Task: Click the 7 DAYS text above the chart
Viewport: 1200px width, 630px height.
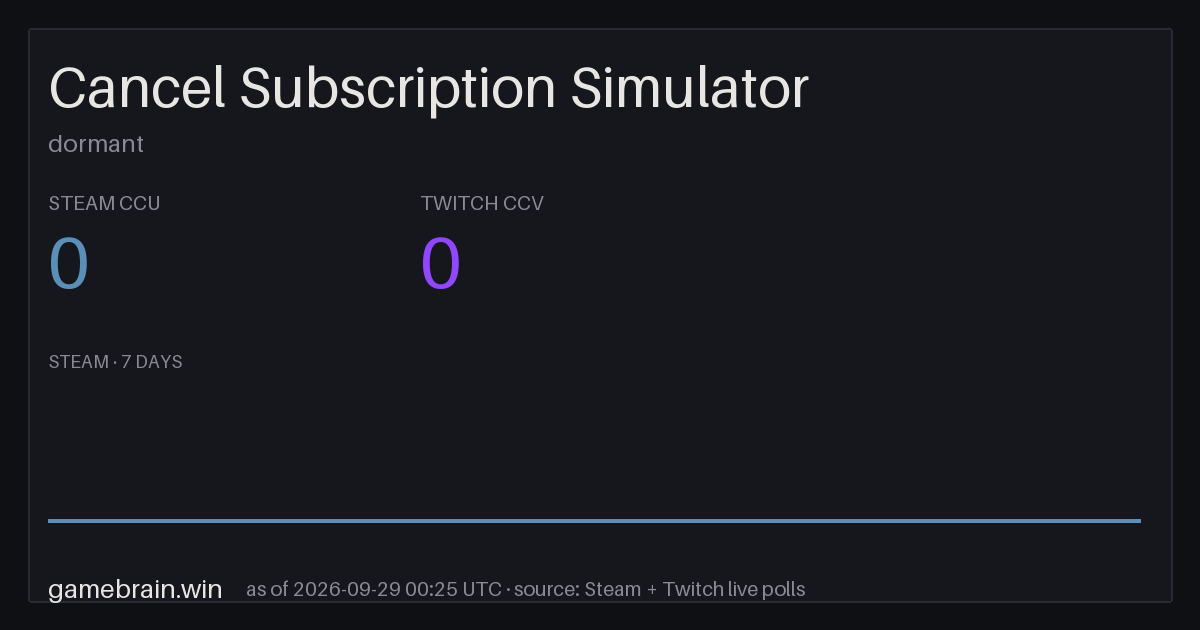Action: (152, 362)
